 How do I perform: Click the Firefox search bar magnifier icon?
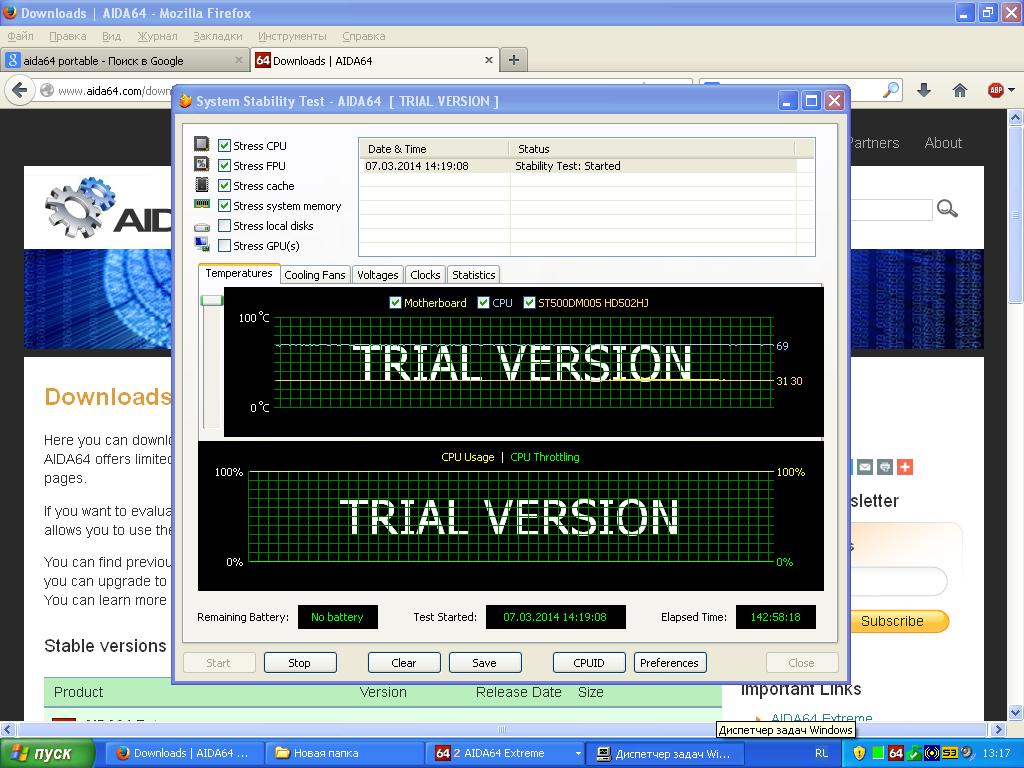[891, 90]
